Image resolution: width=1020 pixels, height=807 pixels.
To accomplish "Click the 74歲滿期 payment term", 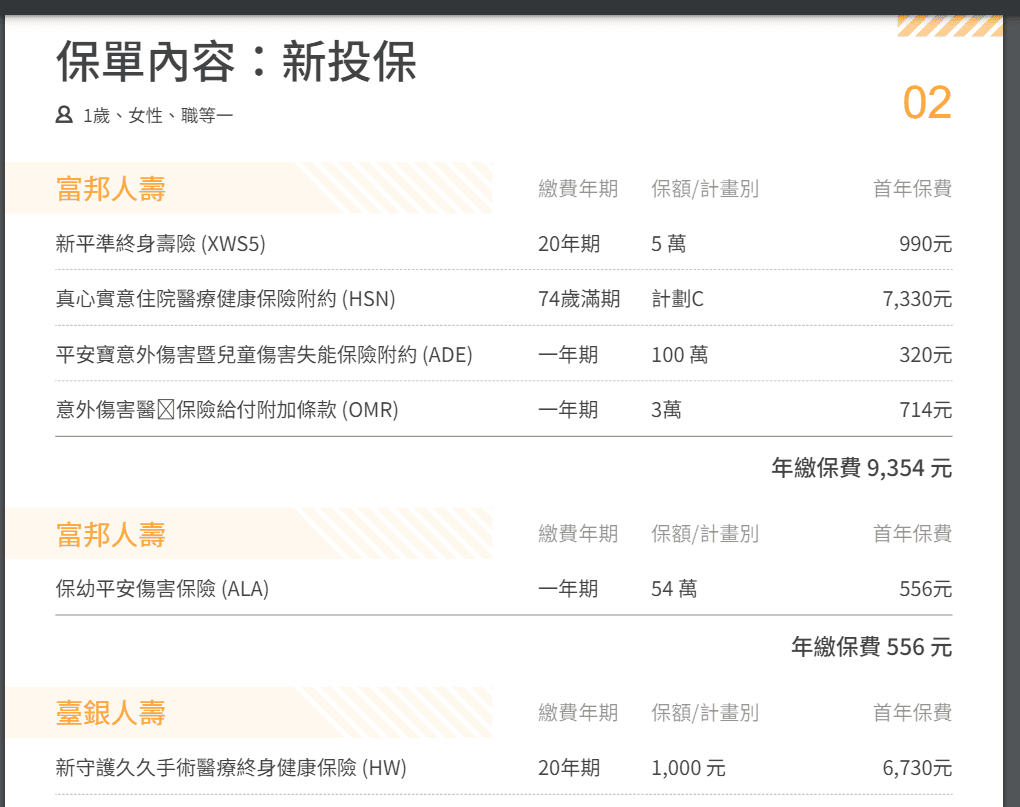I will coord(579,299).
